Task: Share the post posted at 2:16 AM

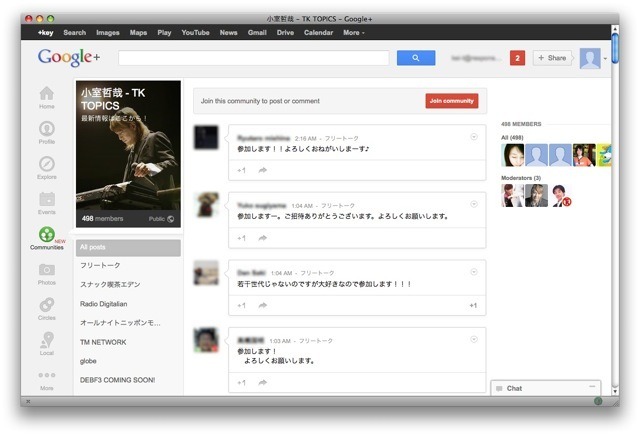Action: [262, 170]
